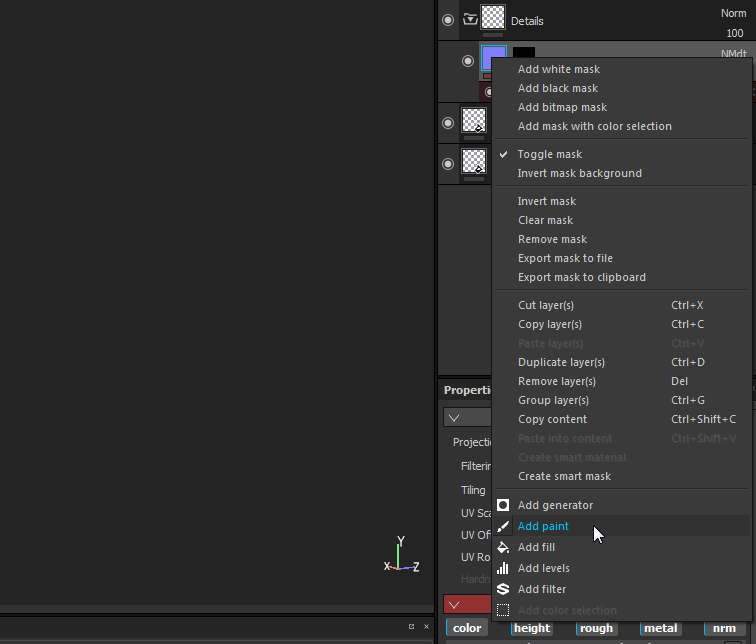Click the Details folder icon

(470, 18)
